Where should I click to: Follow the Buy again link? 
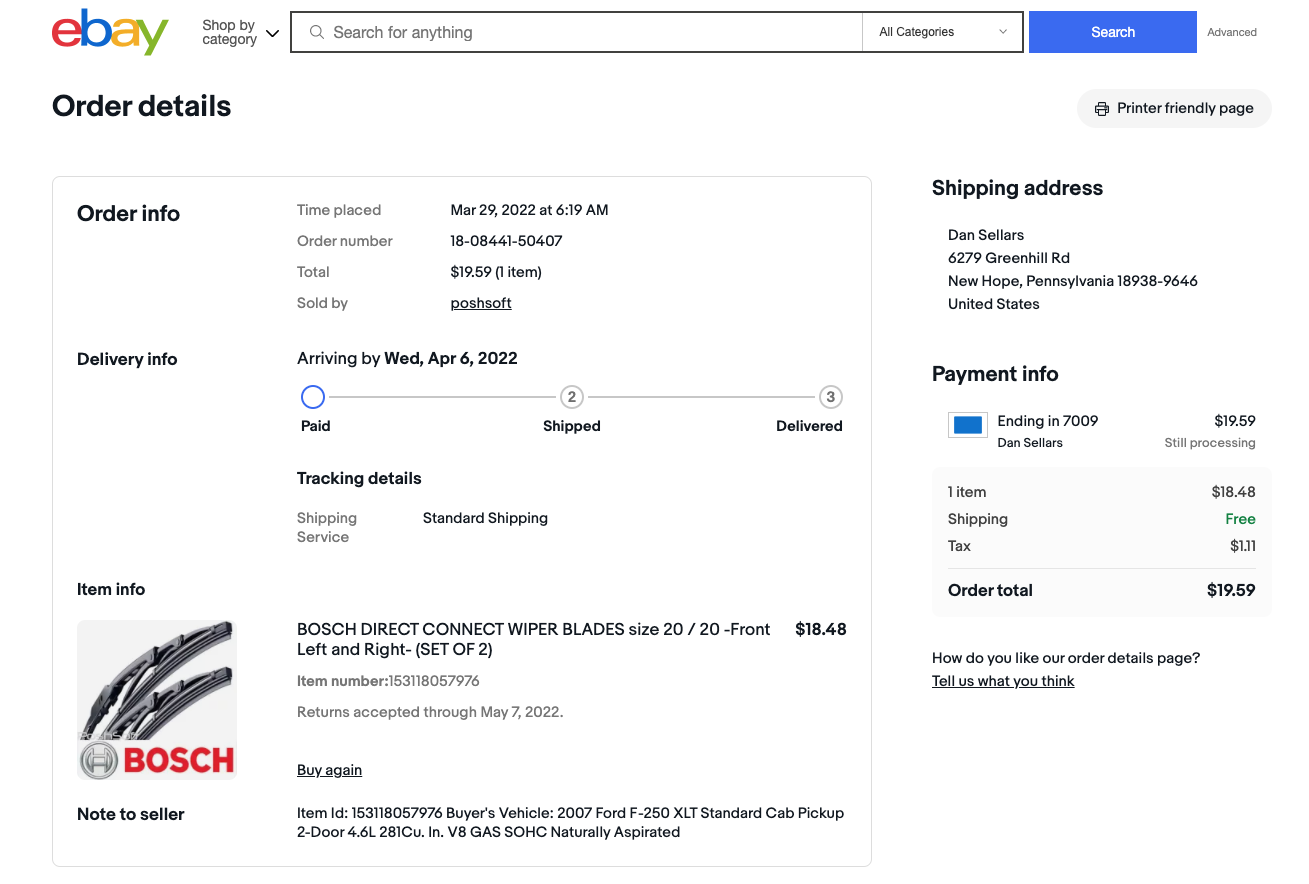[329, 770]
